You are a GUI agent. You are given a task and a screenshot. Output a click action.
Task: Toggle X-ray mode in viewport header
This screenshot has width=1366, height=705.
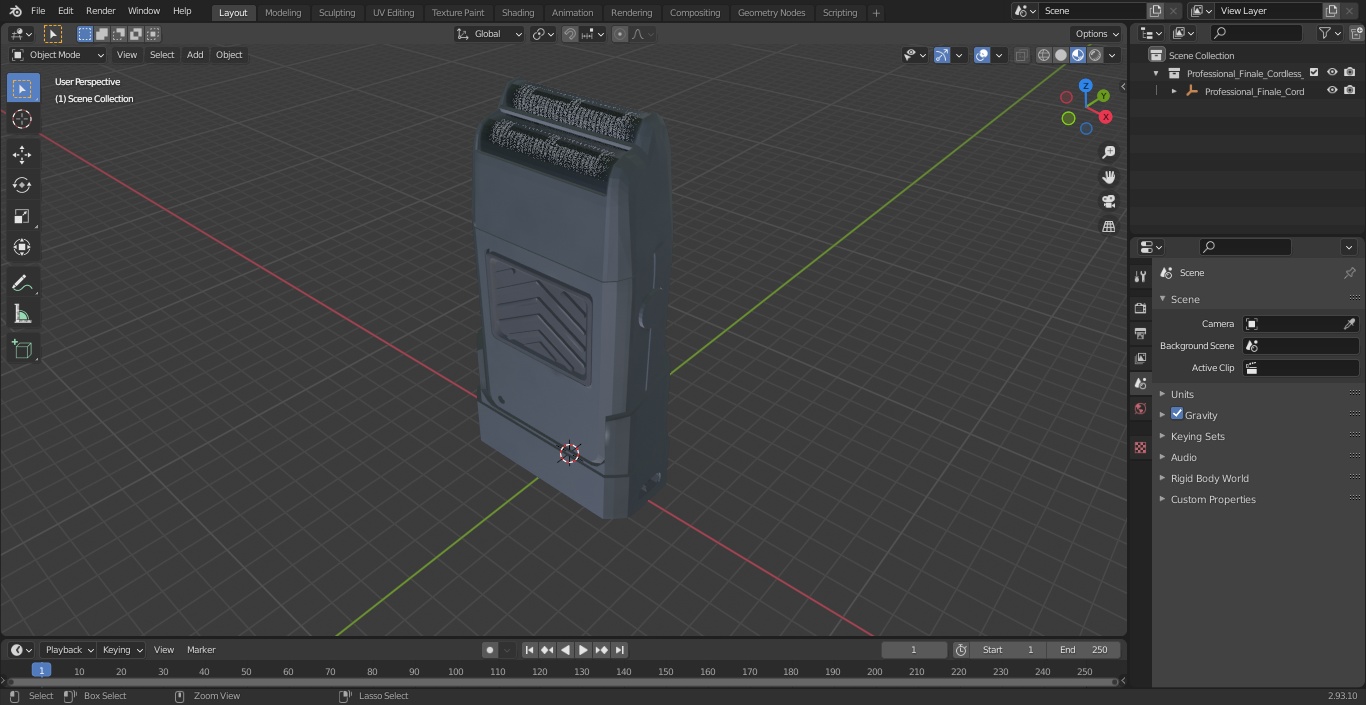point(1021,55)
